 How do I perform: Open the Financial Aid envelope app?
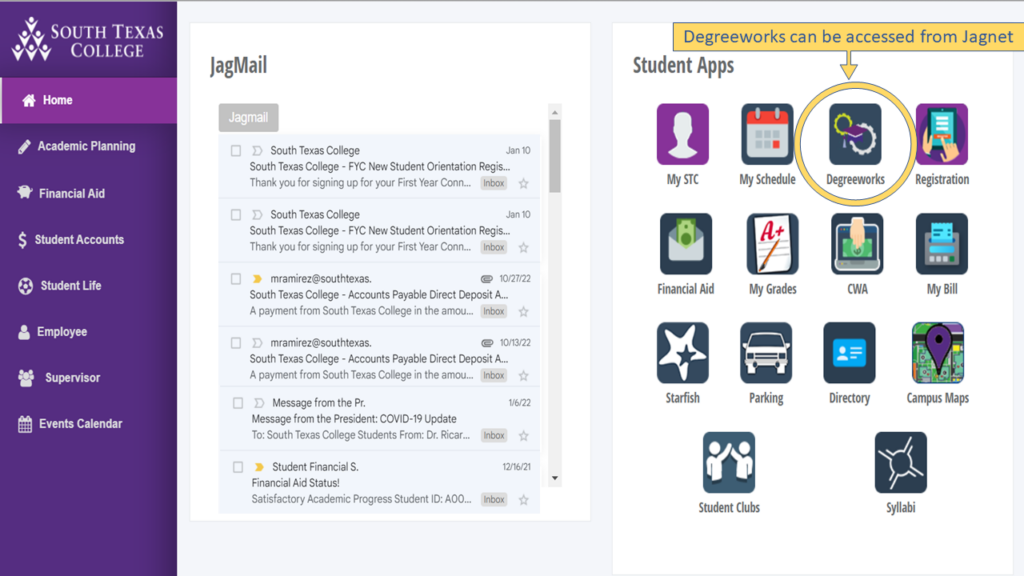[x=686, y=244]
